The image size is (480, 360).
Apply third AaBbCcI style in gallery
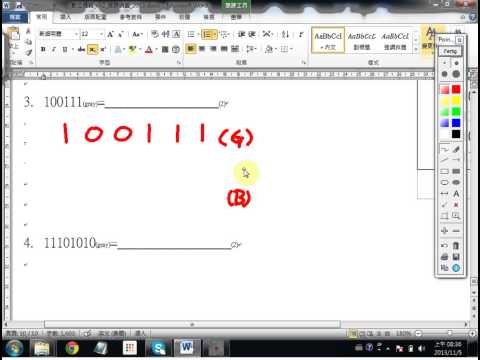pos(395,41)
